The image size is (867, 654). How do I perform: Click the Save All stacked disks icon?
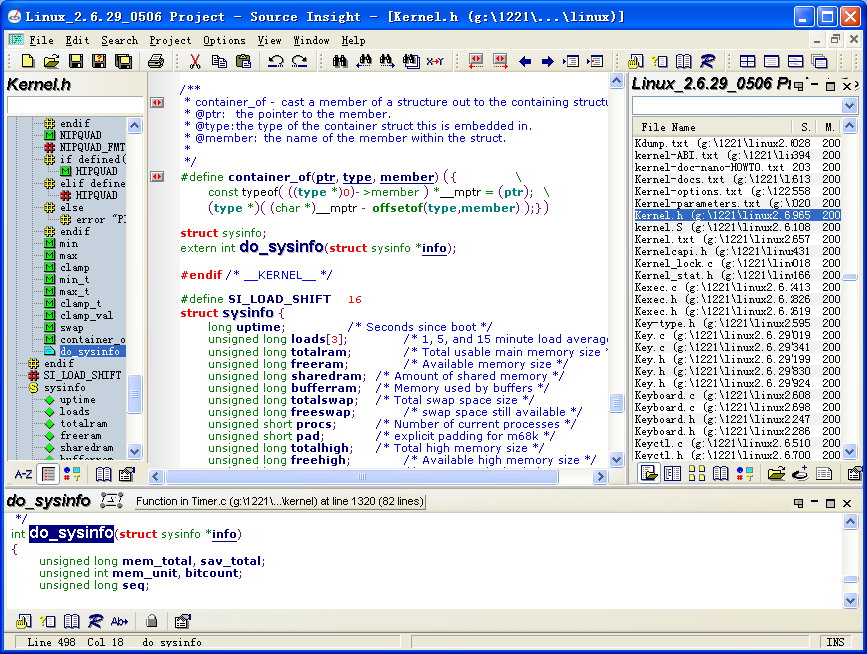click(123, 61)
